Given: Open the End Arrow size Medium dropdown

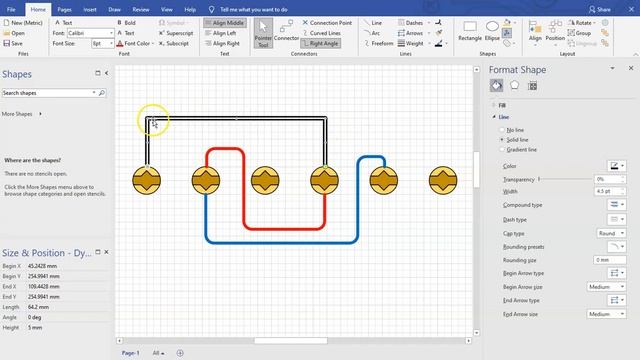Looking at the screenshot, I should pyautogui.click(x=607, y=314).
